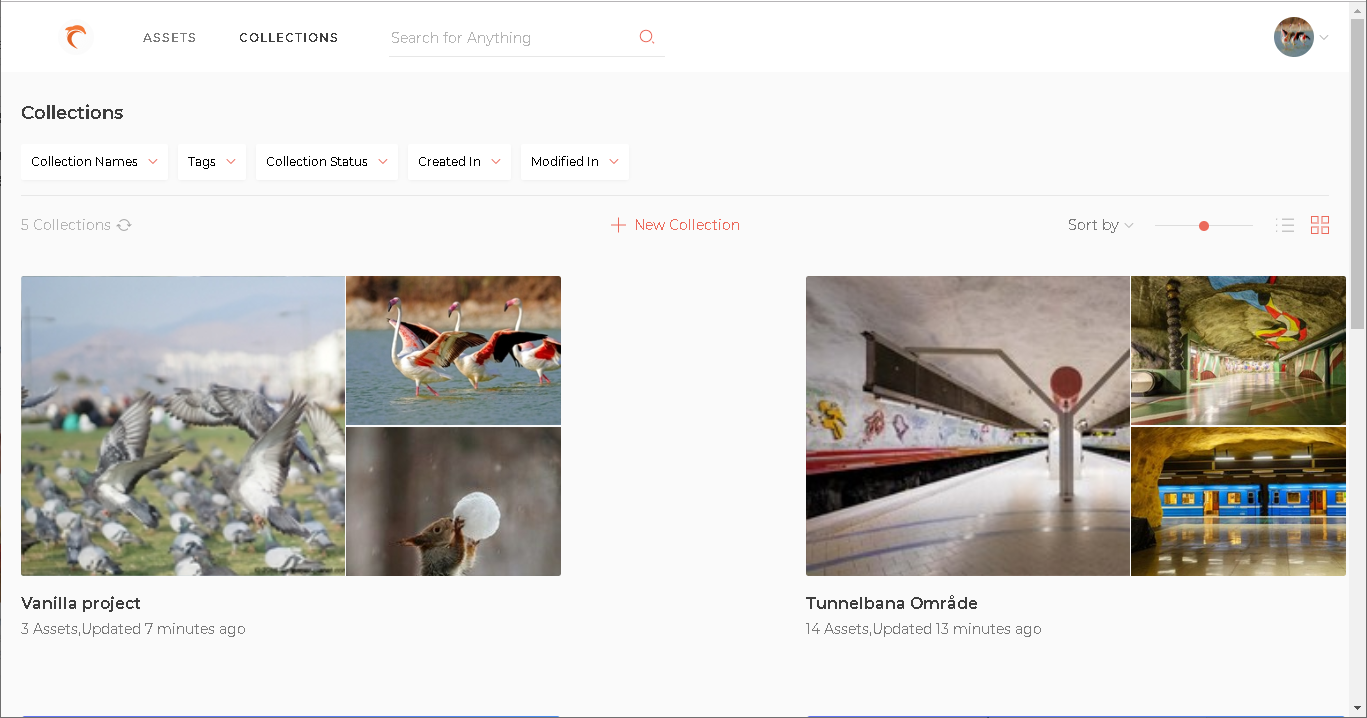Open the Vanilla project collection title
1367x718 pixels.
click(x=81, y=603)
